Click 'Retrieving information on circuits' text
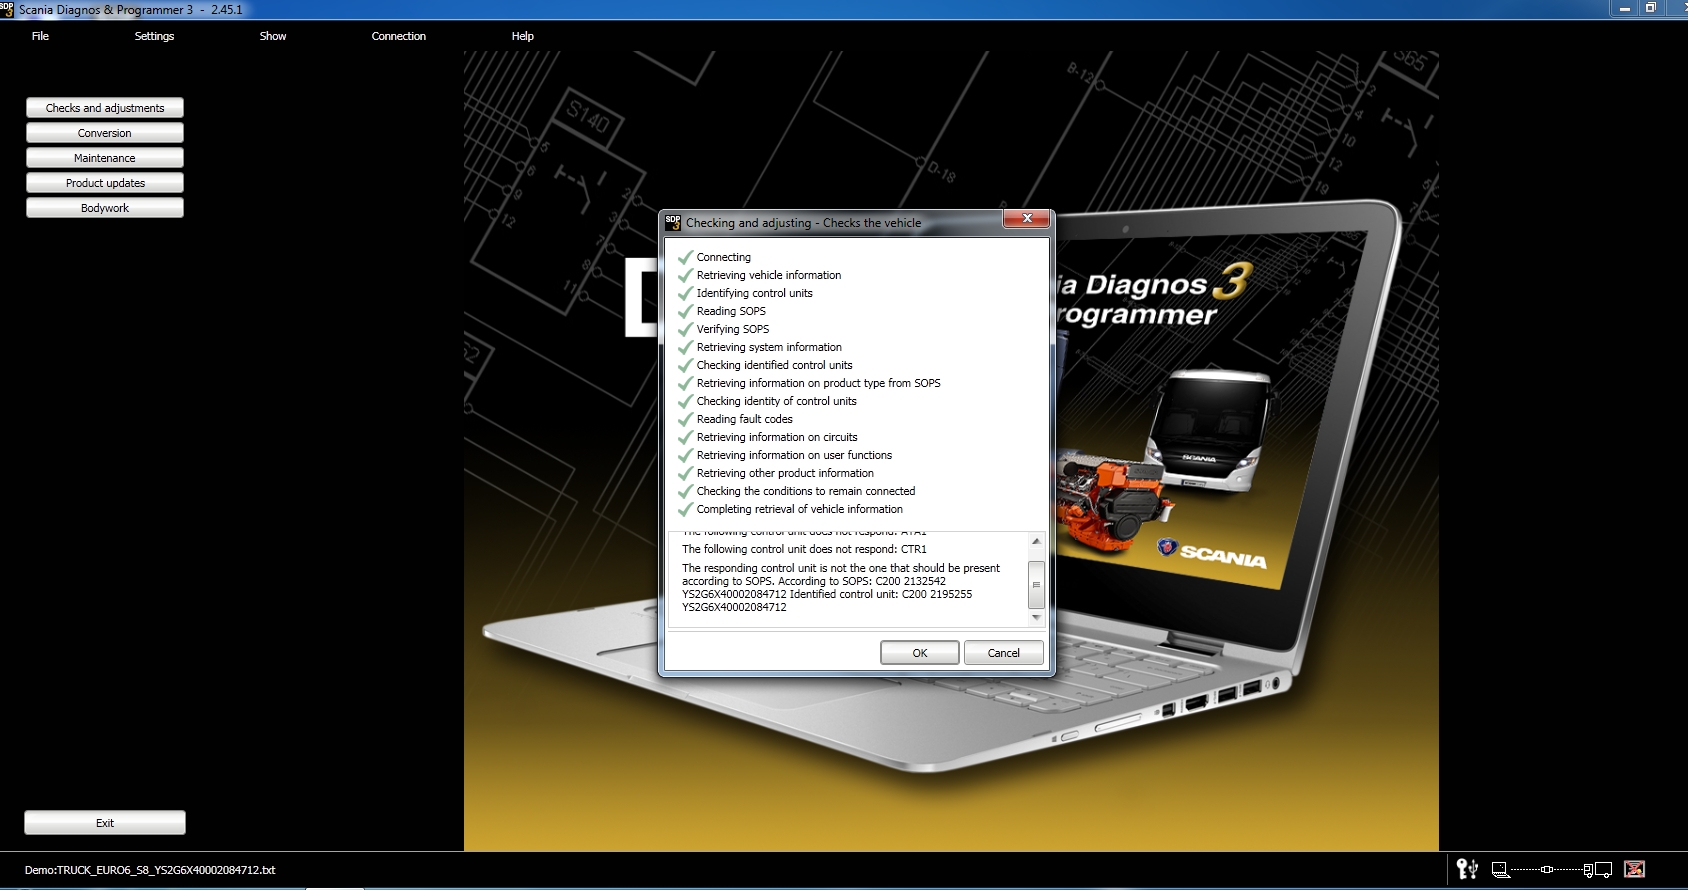The height and width of the screenshot is (890, 1688). tap(777, 437)
